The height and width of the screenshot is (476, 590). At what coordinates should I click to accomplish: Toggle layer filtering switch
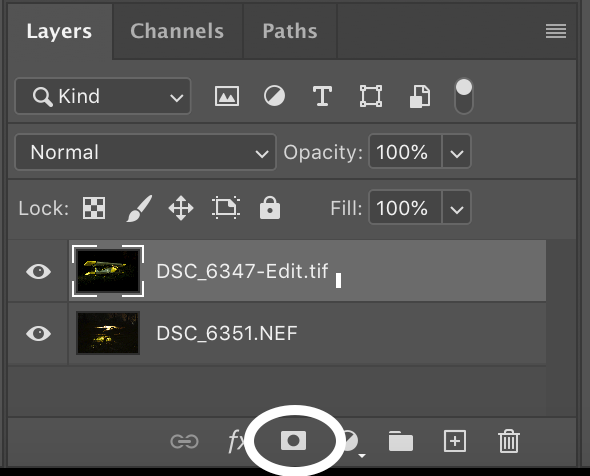(x=464, y=96)
